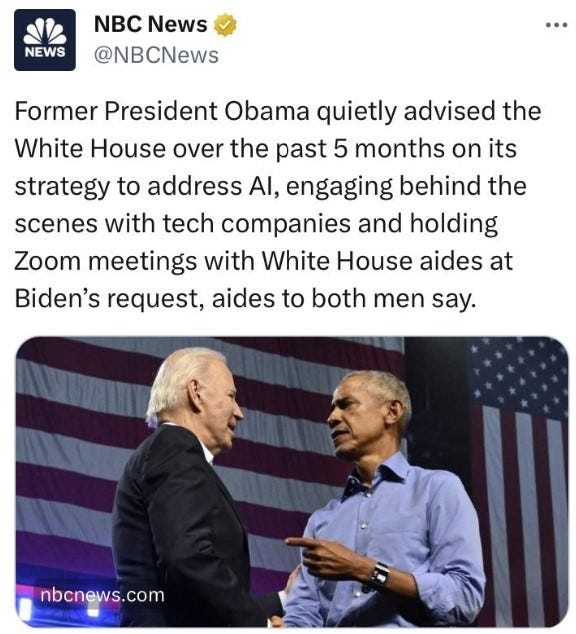The height and width of the screenshot is (634, 576).
Task: Open the NBC News profile avatar
Action: click(x=45, y=40)
